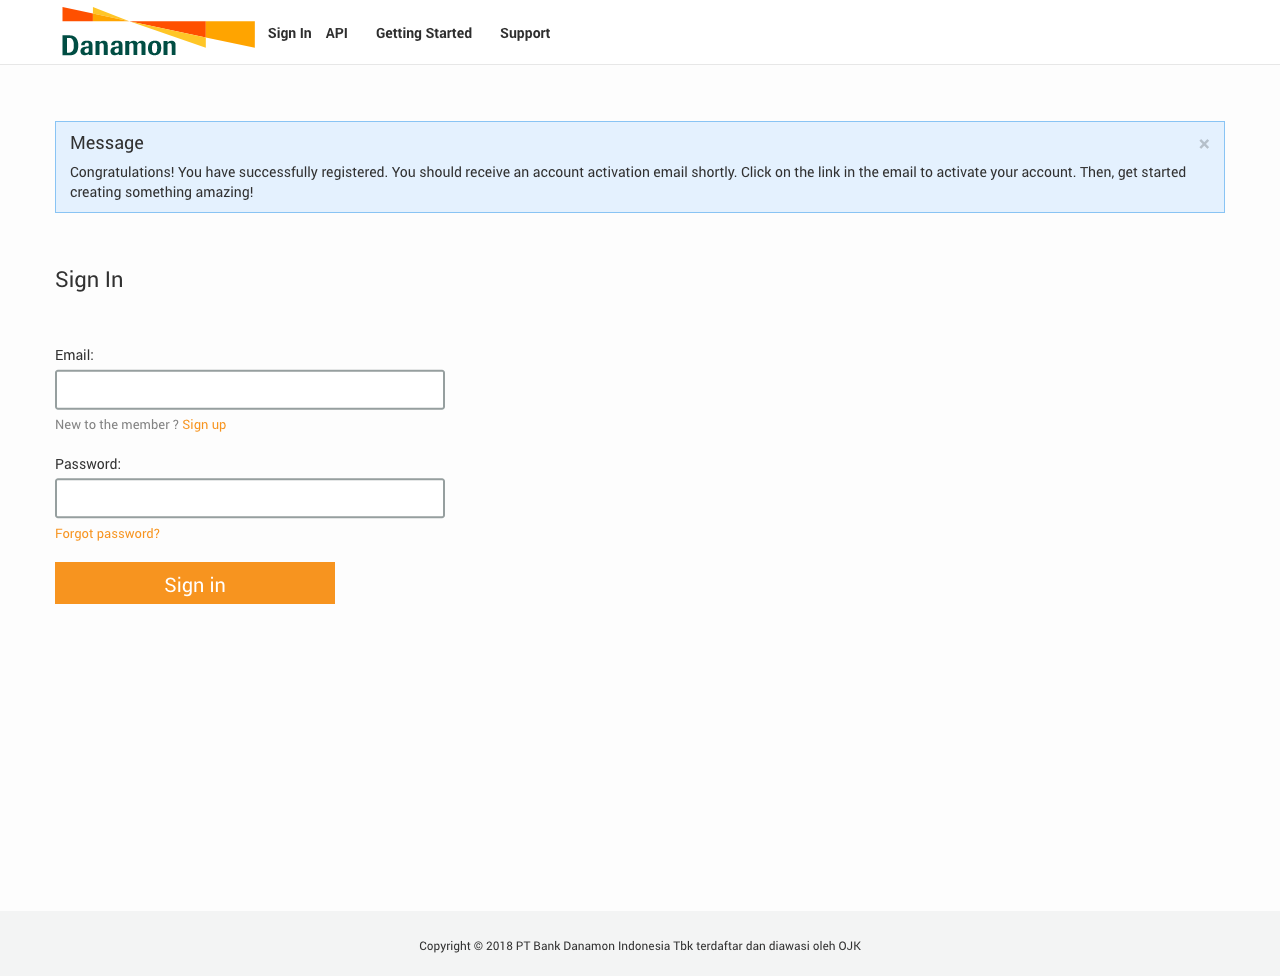Click the 'Email:' field label
The image size is (1280, 976).
(74, 355)
